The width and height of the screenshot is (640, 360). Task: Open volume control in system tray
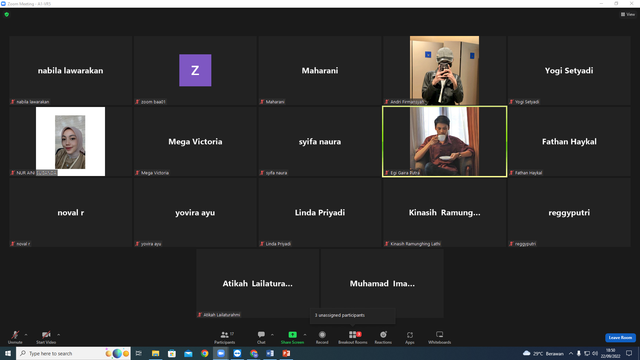pyautogui.click(x=595, y=353)
